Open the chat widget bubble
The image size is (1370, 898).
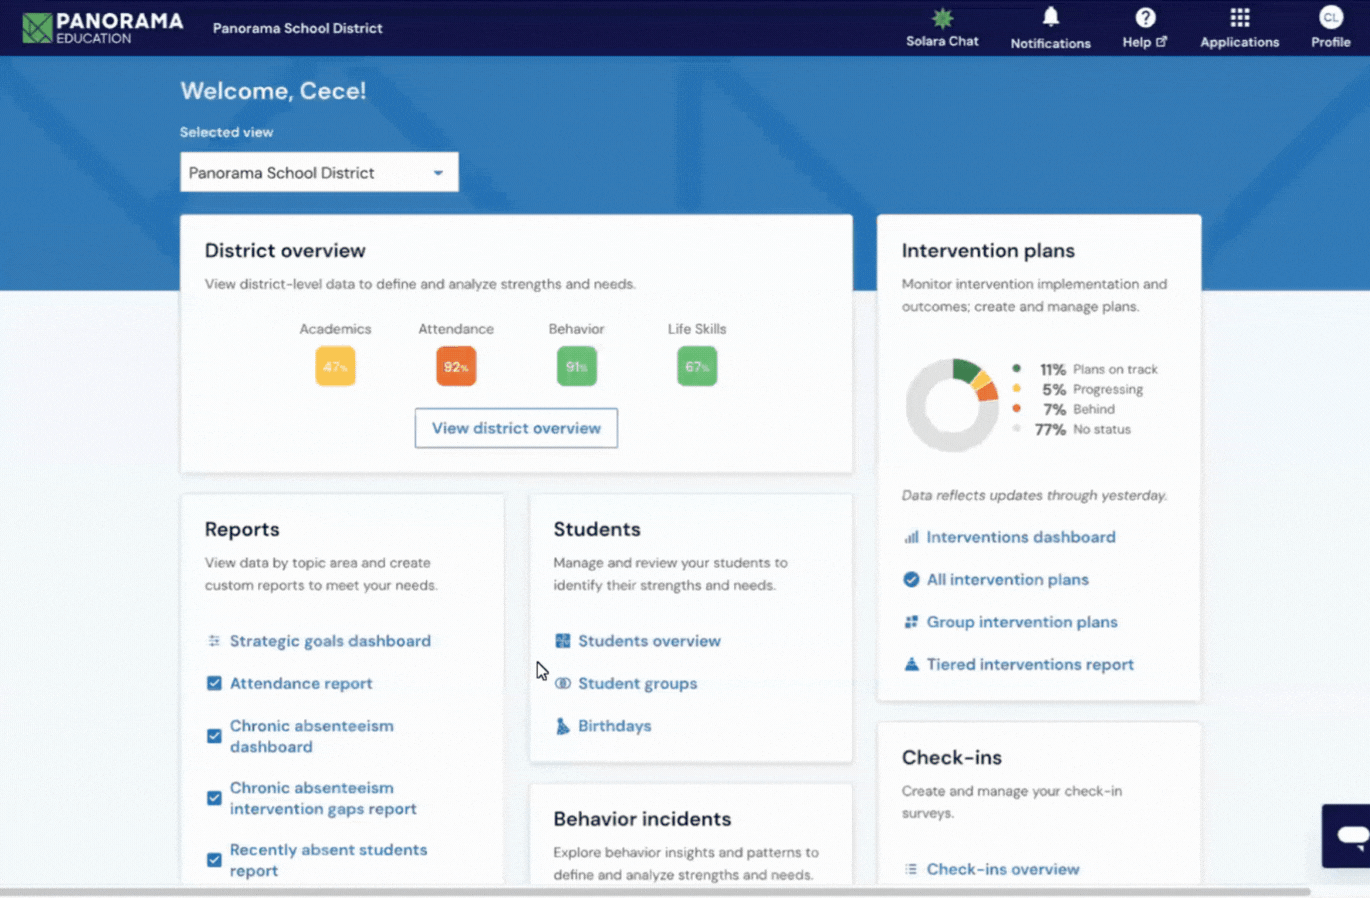pyautogui.click(x=1347, y=836)
